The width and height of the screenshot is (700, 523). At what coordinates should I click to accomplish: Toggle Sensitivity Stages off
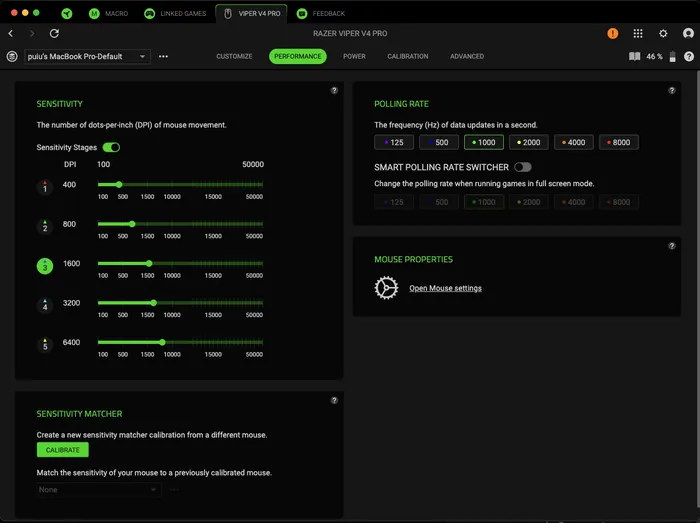(111, 147)
